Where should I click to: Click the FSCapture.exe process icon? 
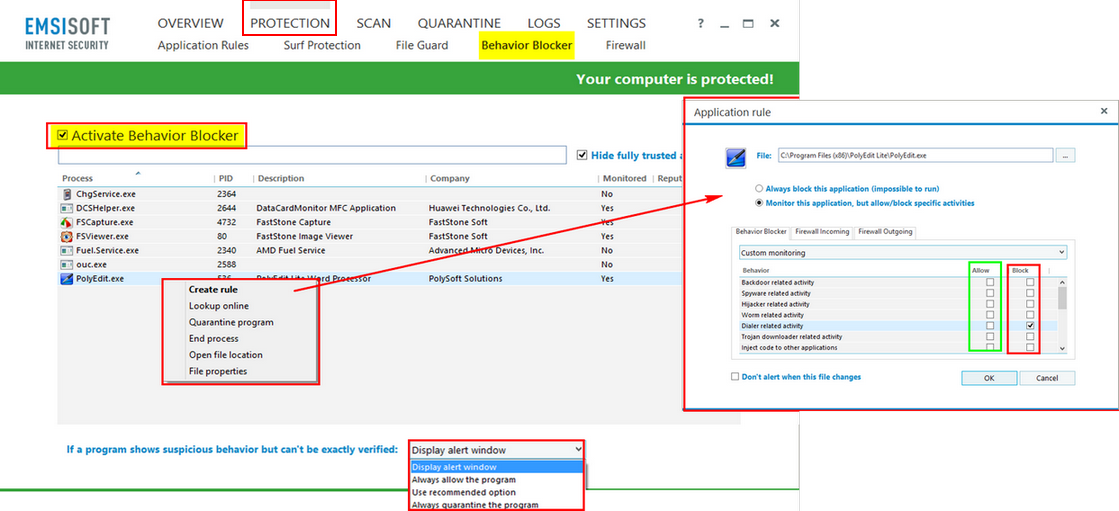pyautogui.click(x=66, y=222)
